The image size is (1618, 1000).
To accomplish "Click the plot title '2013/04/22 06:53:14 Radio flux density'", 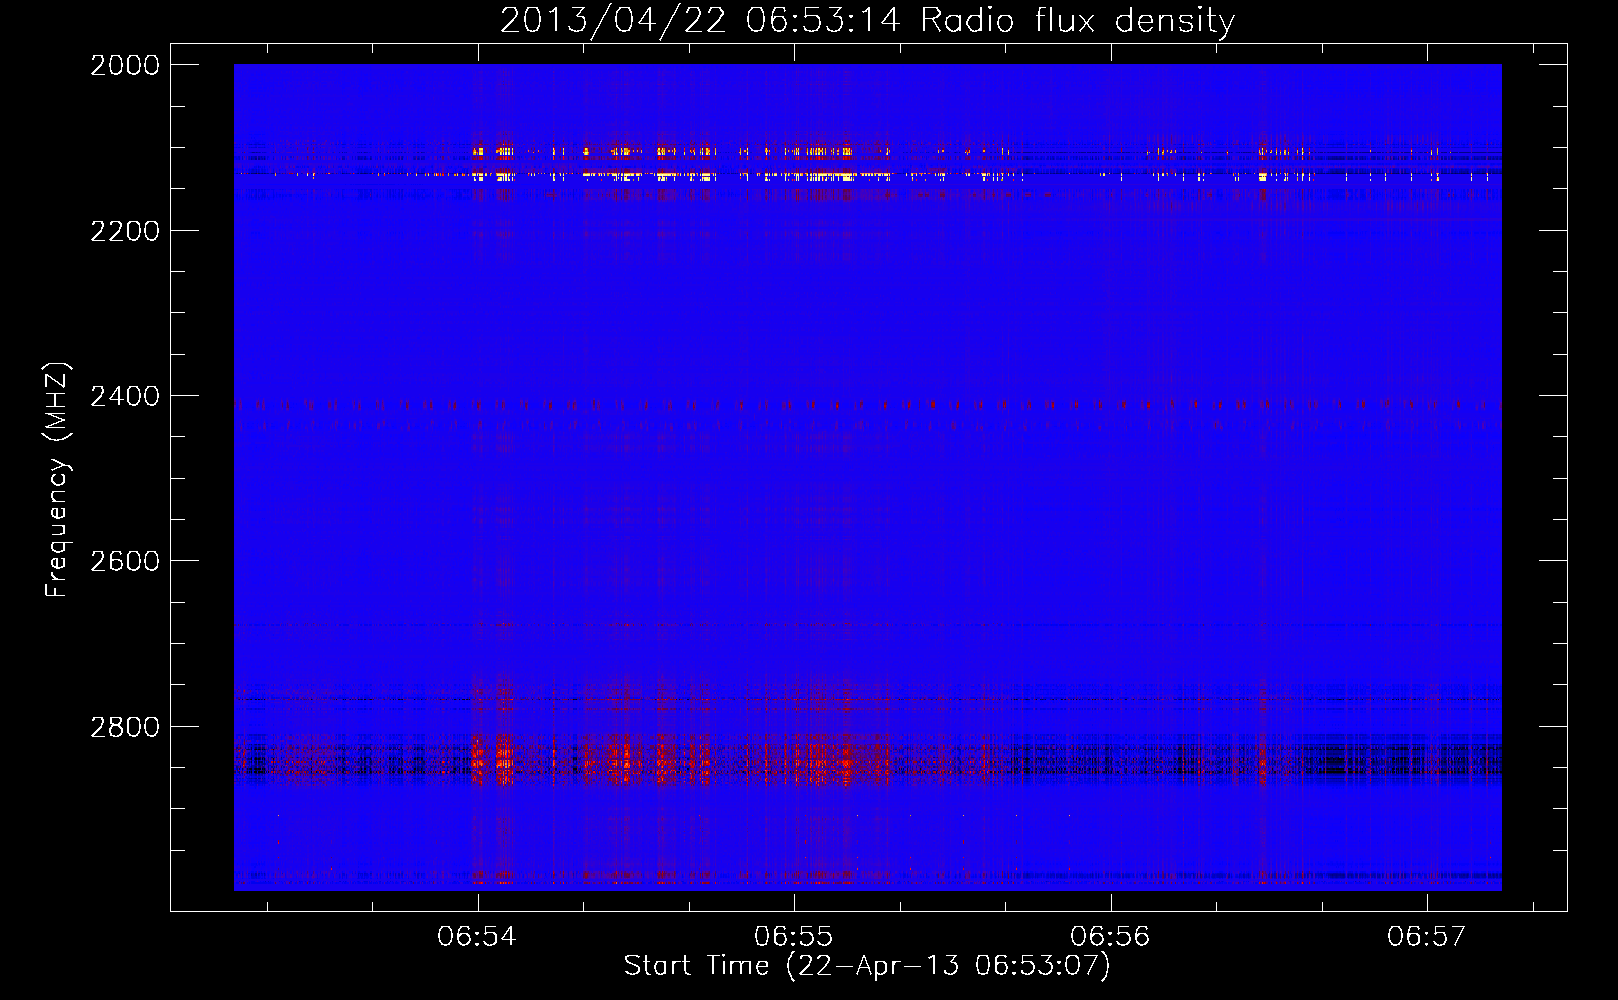I will point(867,21).
